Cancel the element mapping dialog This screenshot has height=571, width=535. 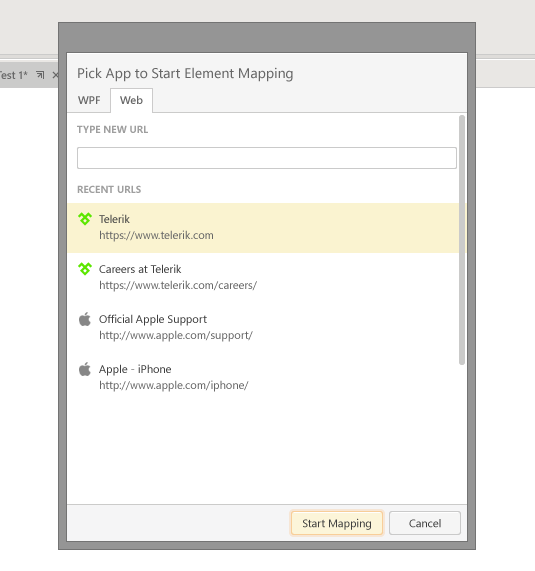tap(425, 523)
